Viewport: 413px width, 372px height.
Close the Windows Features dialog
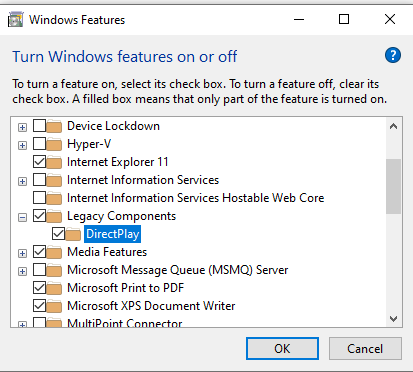(390, 19)
